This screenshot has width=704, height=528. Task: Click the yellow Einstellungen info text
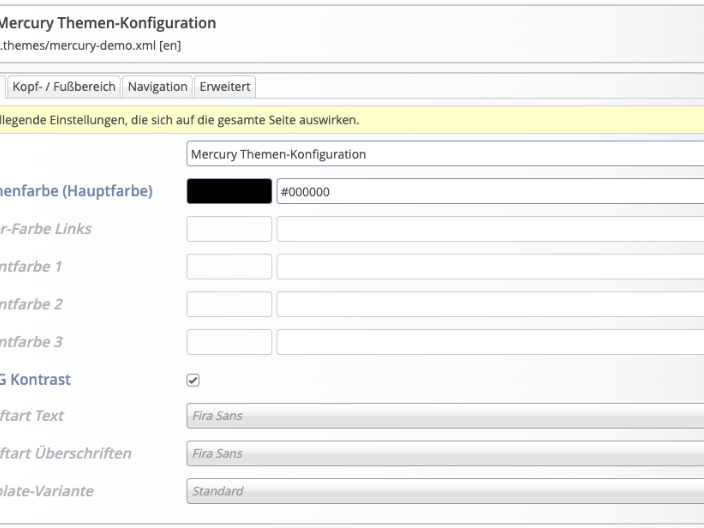coord(180,120)
